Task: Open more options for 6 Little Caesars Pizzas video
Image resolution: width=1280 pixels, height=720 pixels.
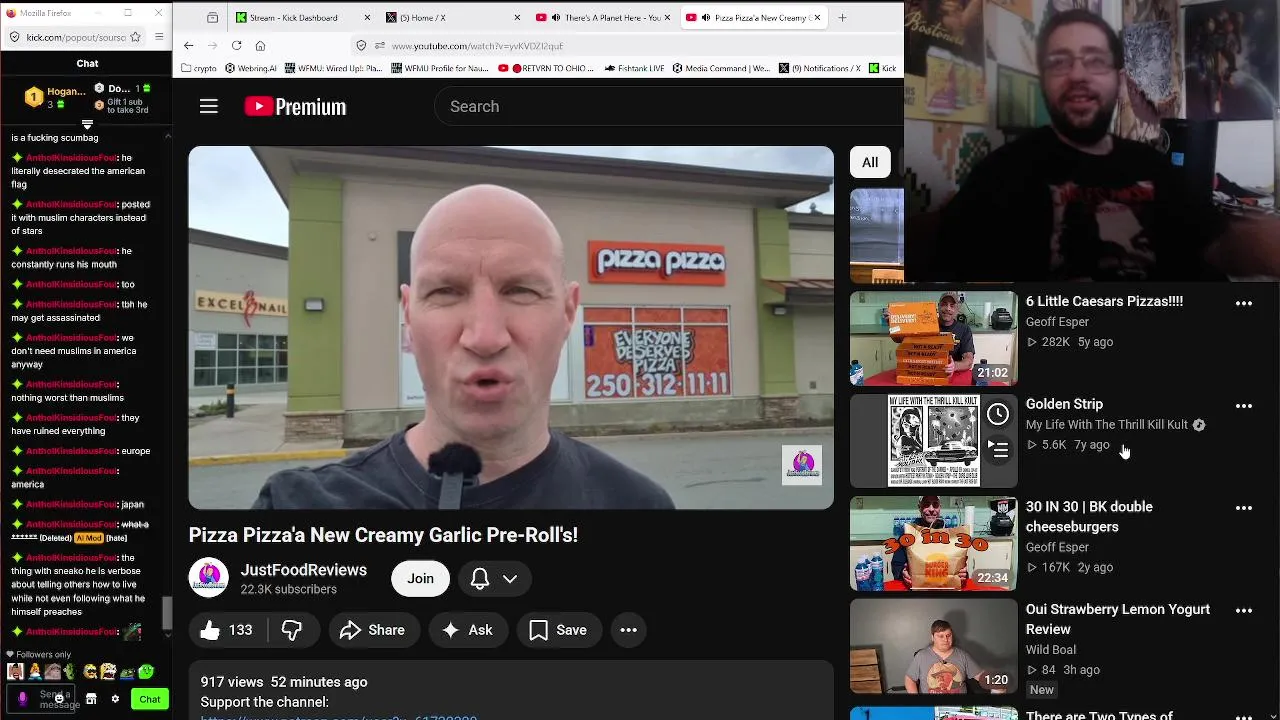Action: click(x=1244, y=303)
